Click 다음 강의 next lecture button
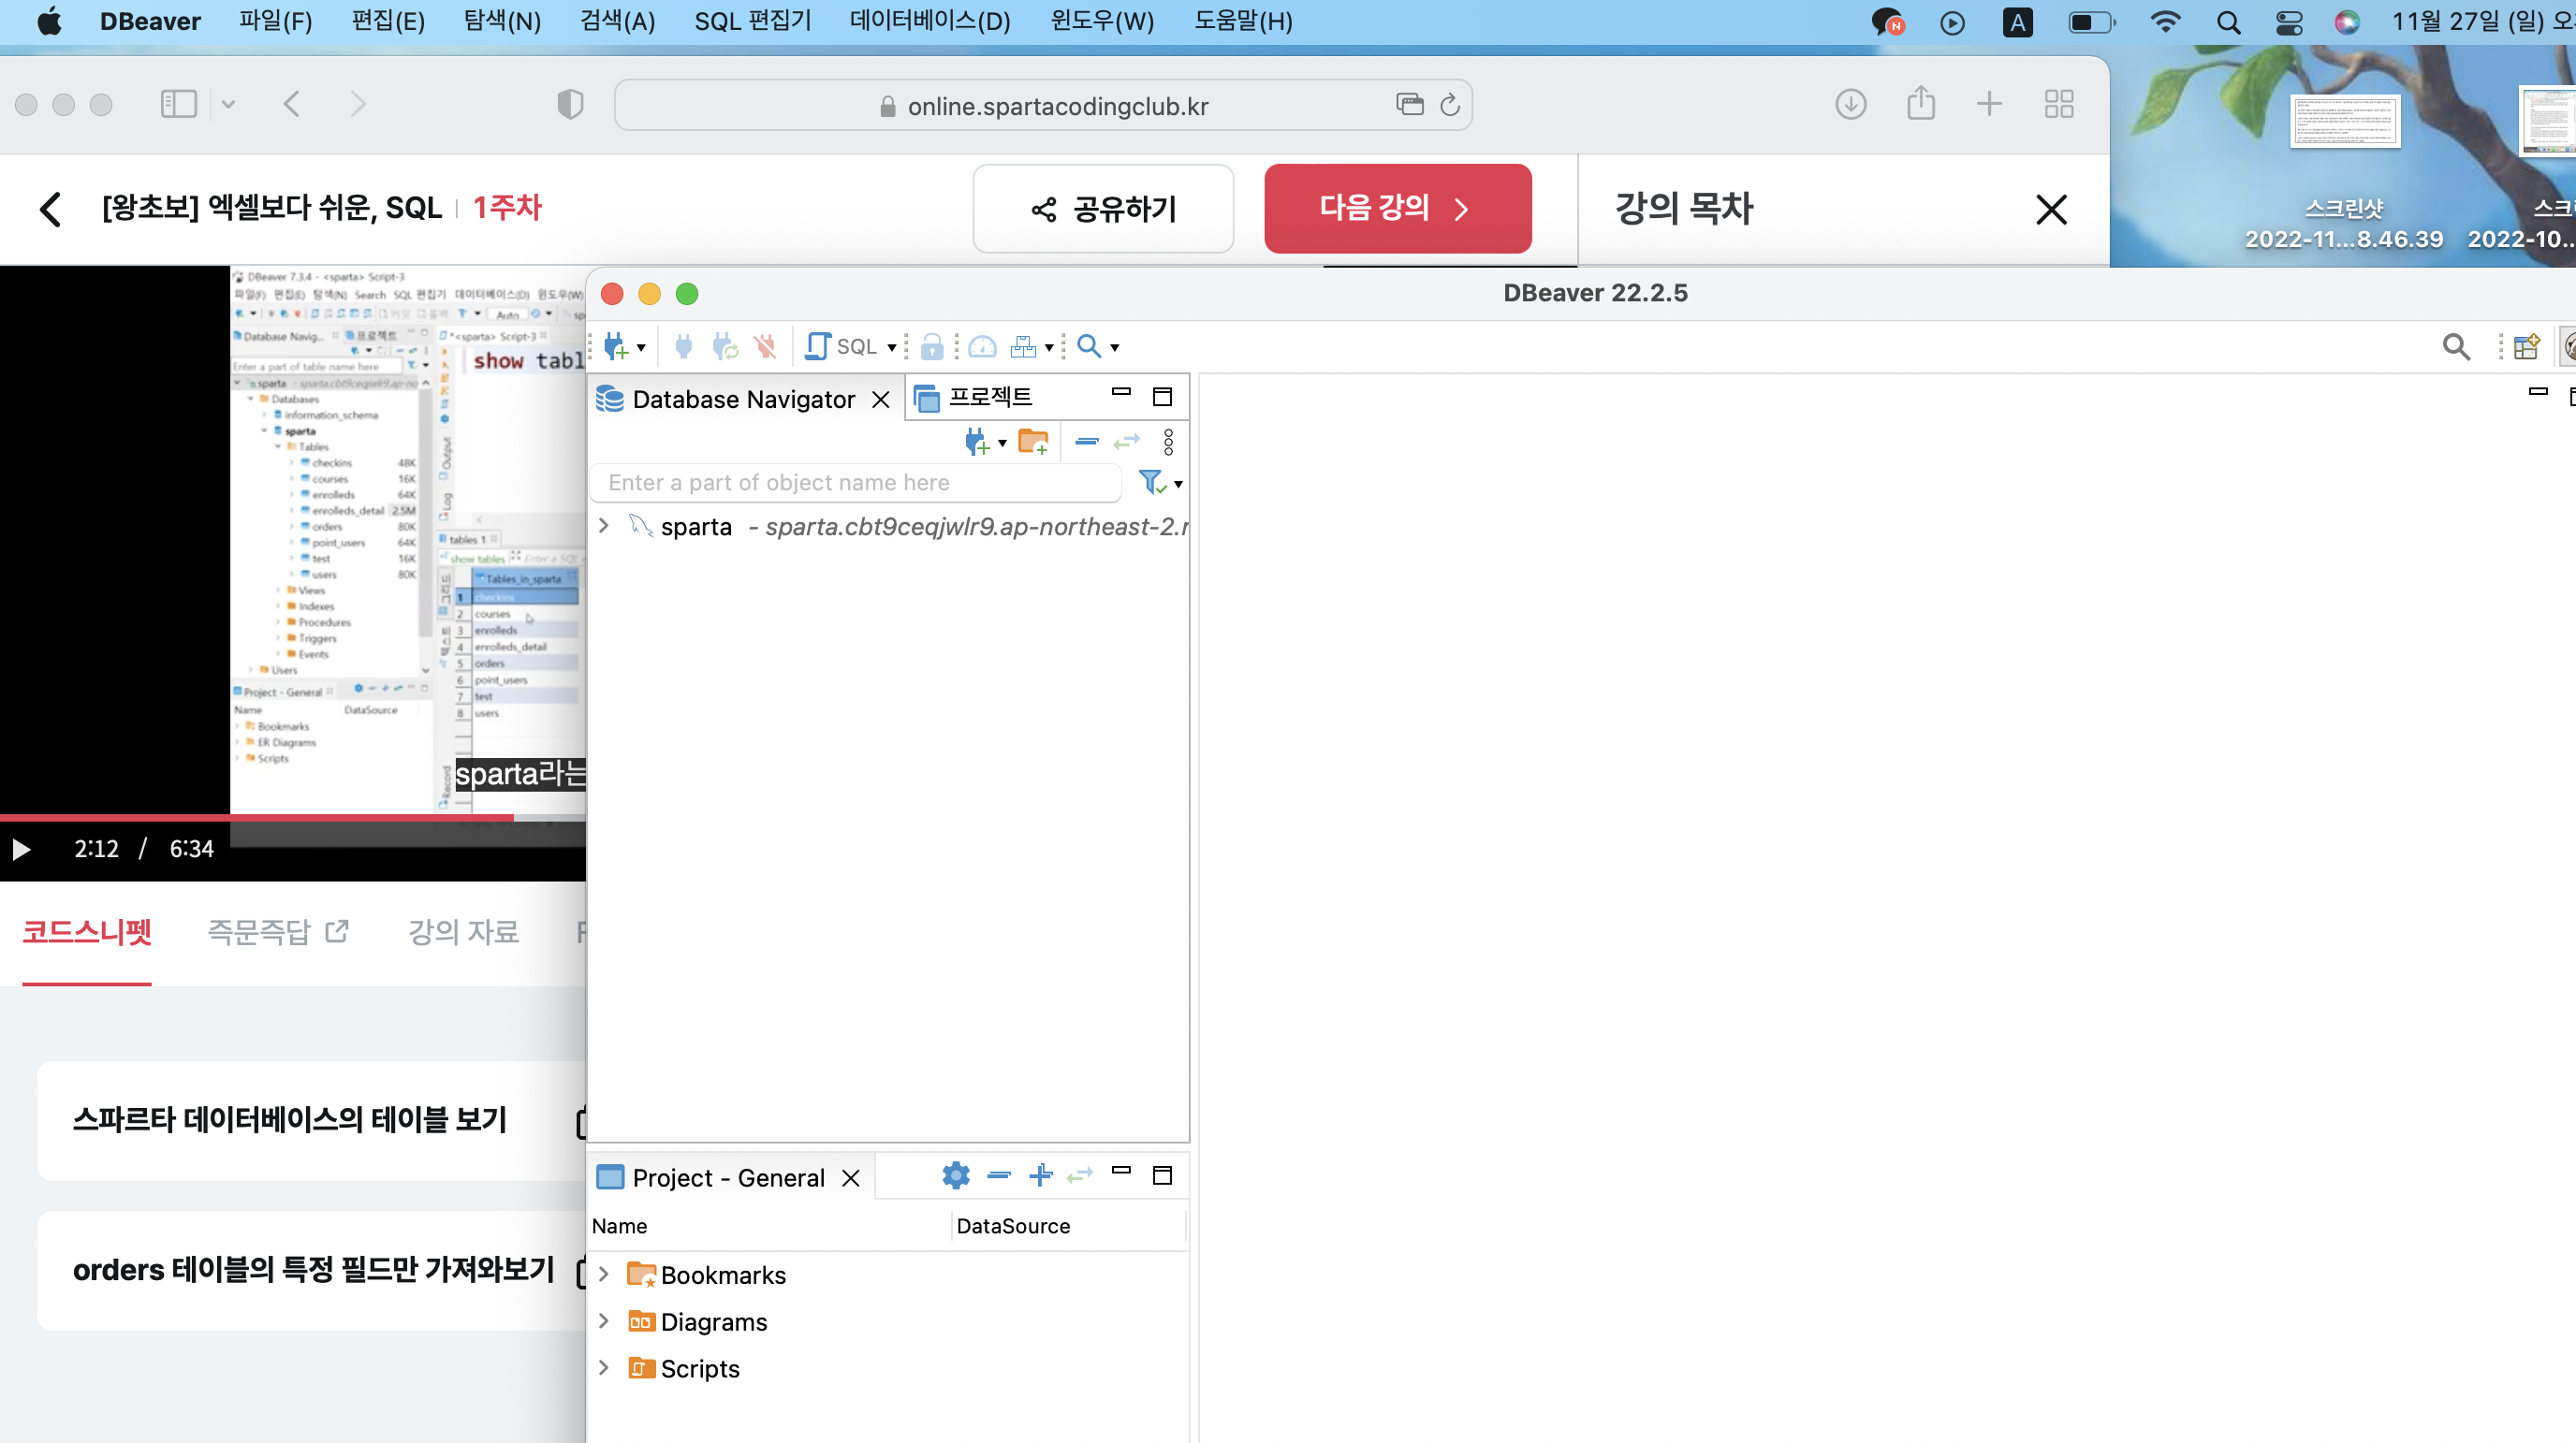 coord(1397,208)
